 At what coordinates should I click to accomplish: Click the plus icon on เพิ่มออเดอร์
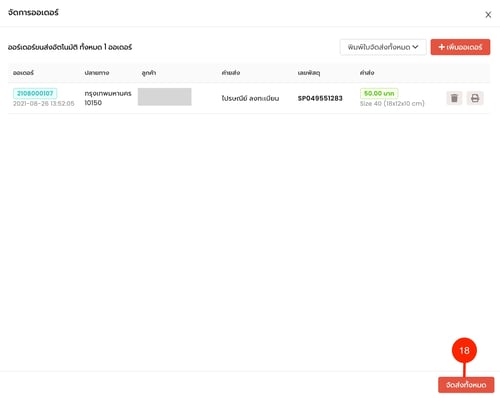coord(441,47)
